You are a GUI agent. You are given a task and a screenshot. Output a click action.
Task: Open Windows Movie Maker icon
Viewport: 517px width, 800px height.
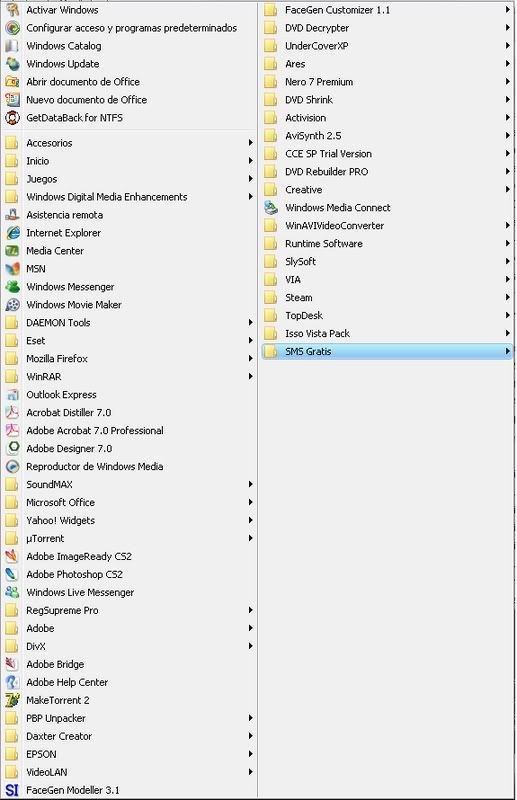tap(12, 305)
